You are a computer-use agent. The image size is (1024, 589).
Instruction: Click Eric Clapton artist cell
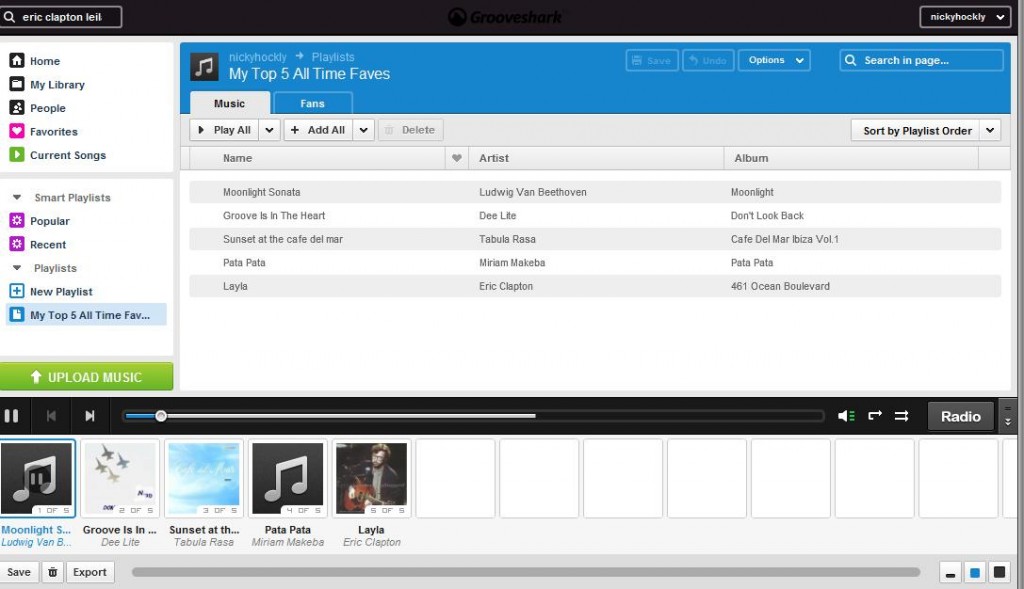pyautogui.click(x=506, y=286)
